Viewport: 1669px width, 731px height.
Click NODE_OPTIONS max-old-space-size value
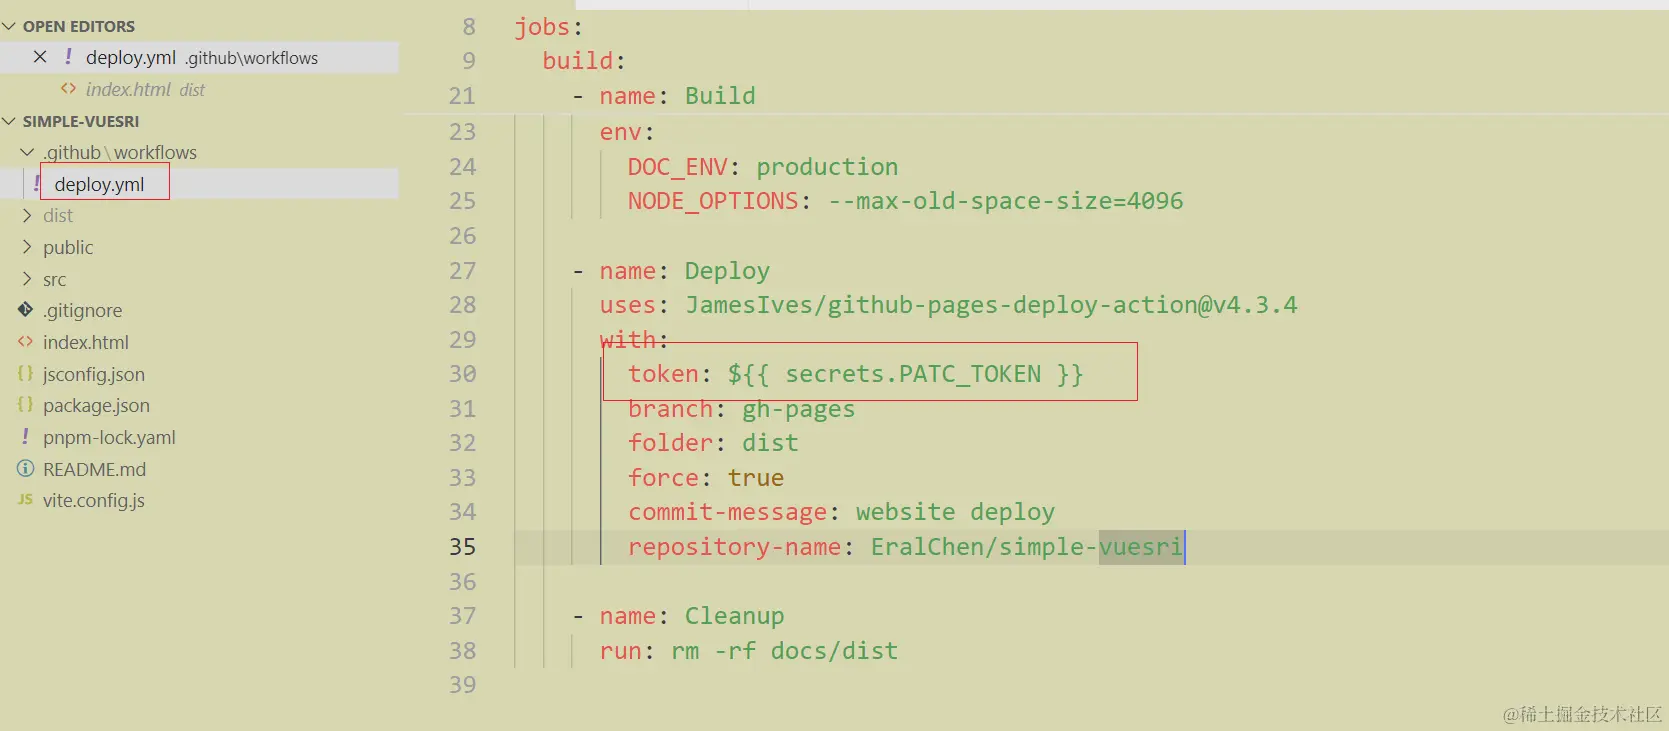tap(1005, 201)
